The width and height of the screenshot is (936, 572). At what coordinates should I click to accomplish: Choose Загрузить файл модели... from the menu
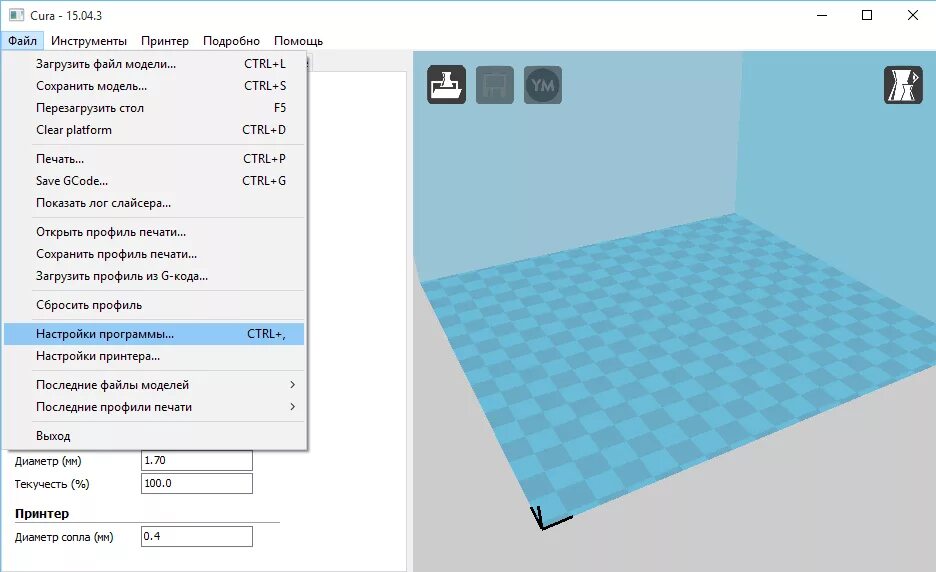tap(154, 64)
